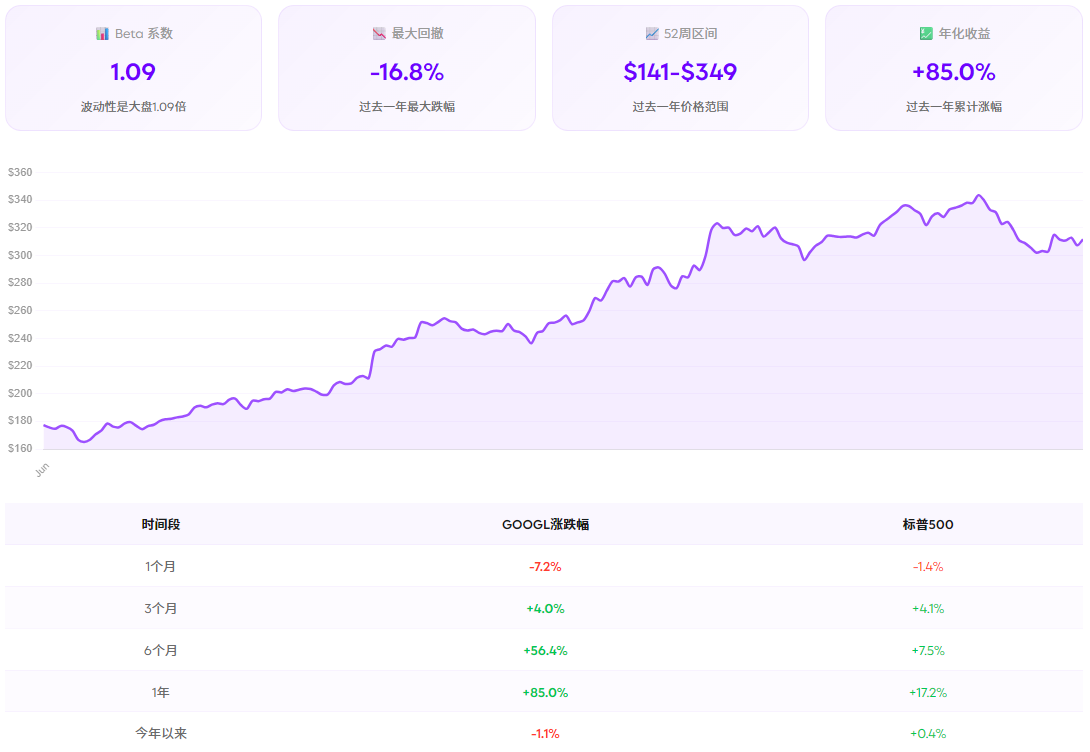Click the bar chart icon on Beta 系数 card
The height and width of the screenshot is (752, 1090).
click(x=104, y=33)
